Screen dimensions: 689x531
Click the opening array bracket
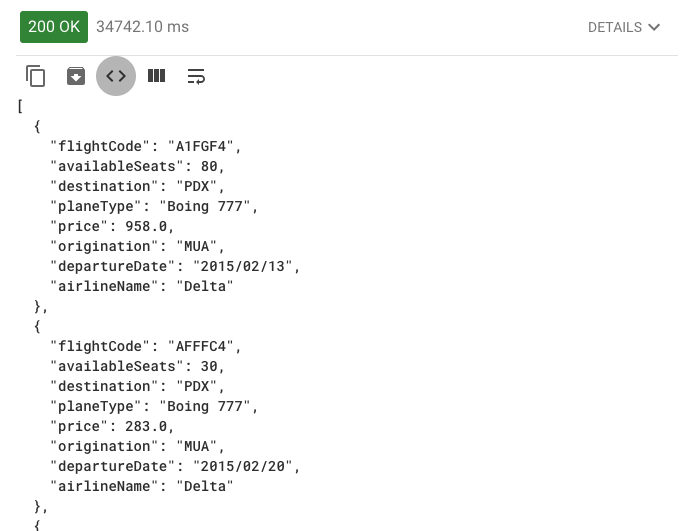pos(20,106)
